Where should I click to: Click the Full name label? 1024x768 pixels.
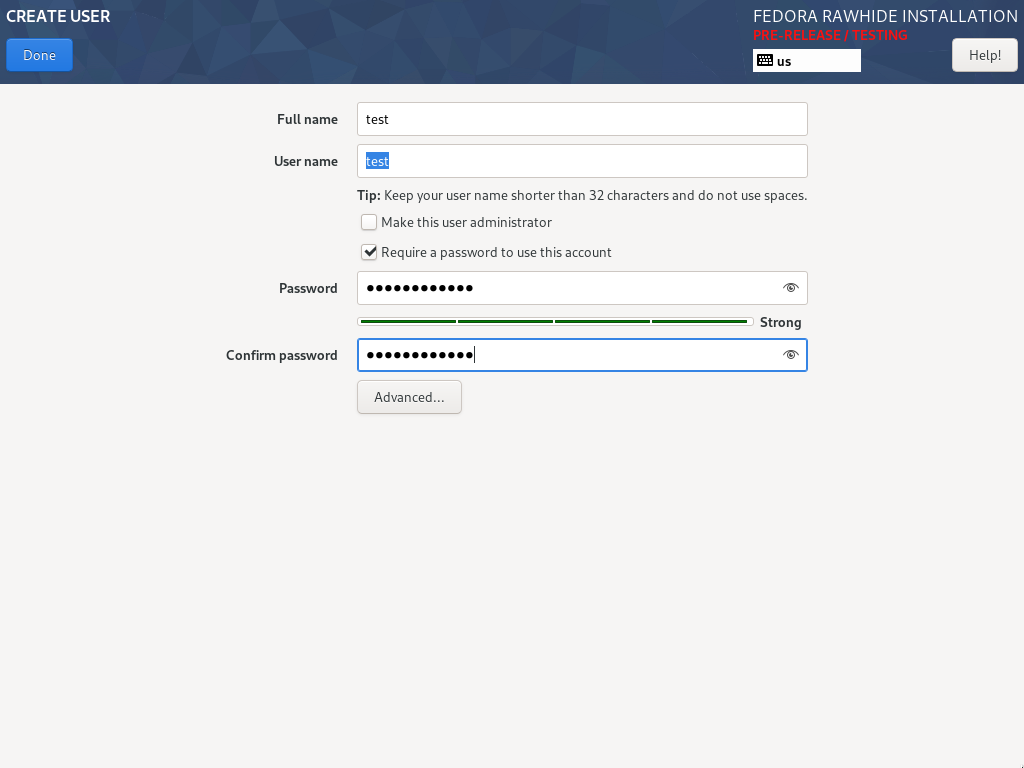307,119
